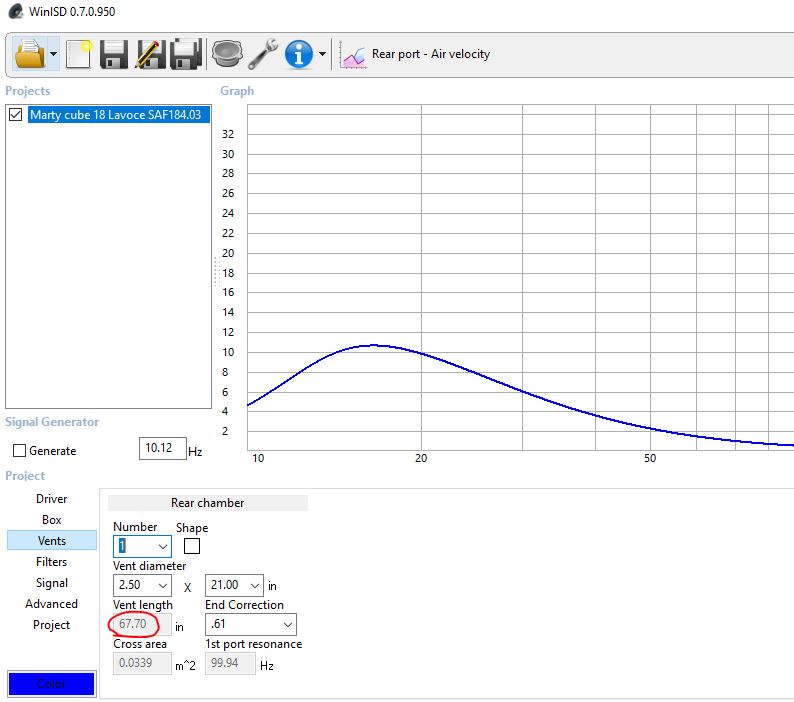The width and height of the screenshot is (794, 702).
Task: Uncheck Marty cube 18 Lavoce project checkbox
Action: (x=16, y=115)
